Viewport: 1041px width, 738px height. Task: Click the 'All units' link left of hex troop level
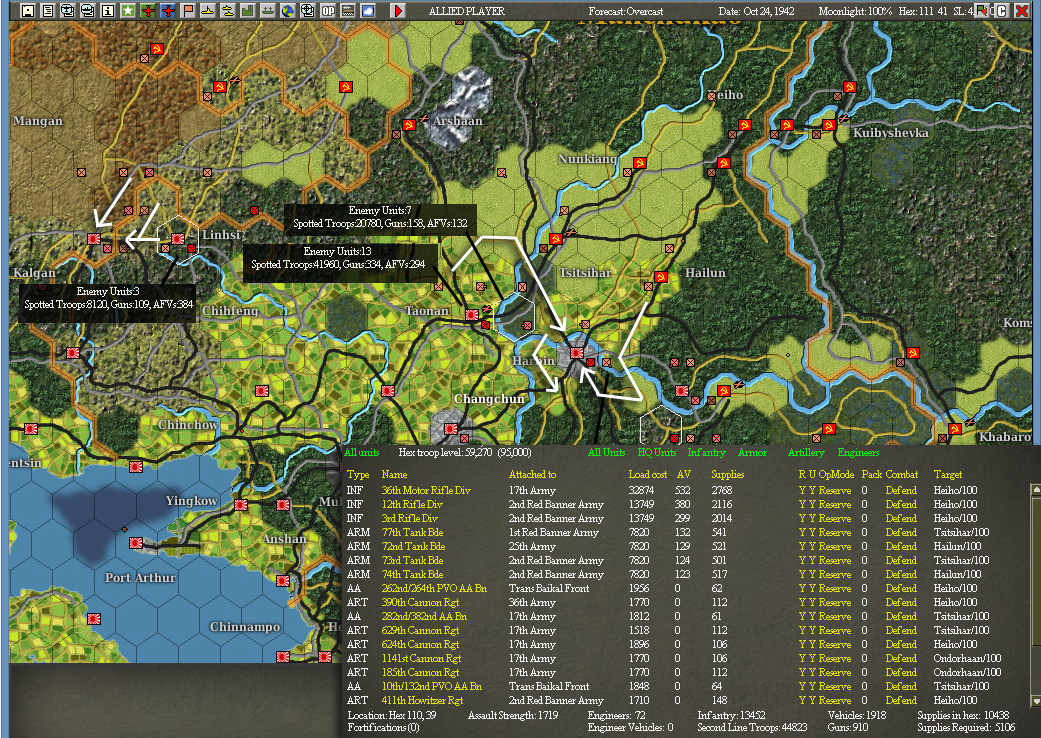[x=362, y=453]
